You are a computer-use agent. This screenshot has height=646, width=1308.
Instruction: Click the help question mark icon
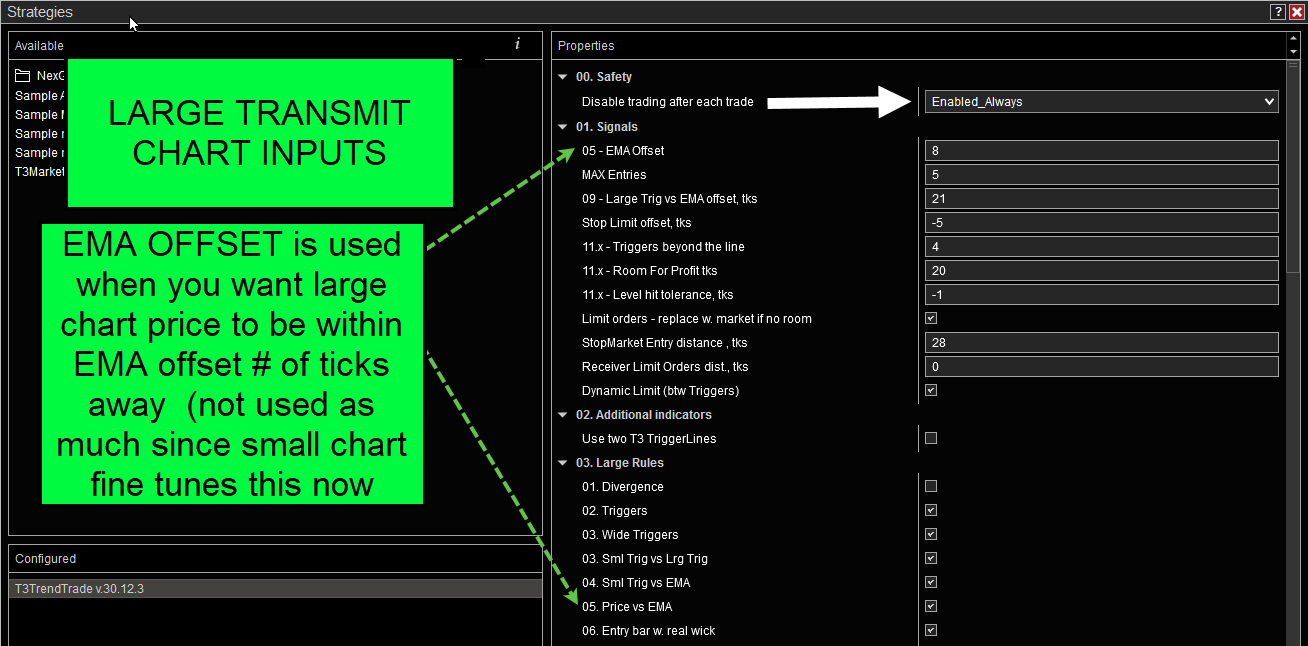1278,12
